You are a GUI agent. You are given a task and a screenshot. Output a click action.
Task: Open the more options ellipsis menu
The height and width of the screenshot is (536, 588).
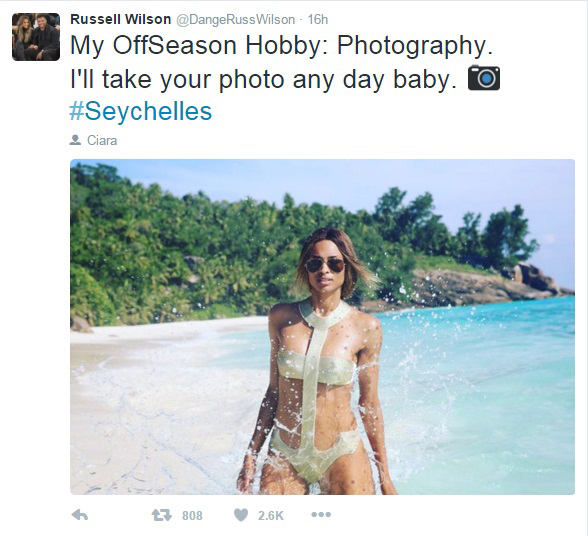[321, 514]
